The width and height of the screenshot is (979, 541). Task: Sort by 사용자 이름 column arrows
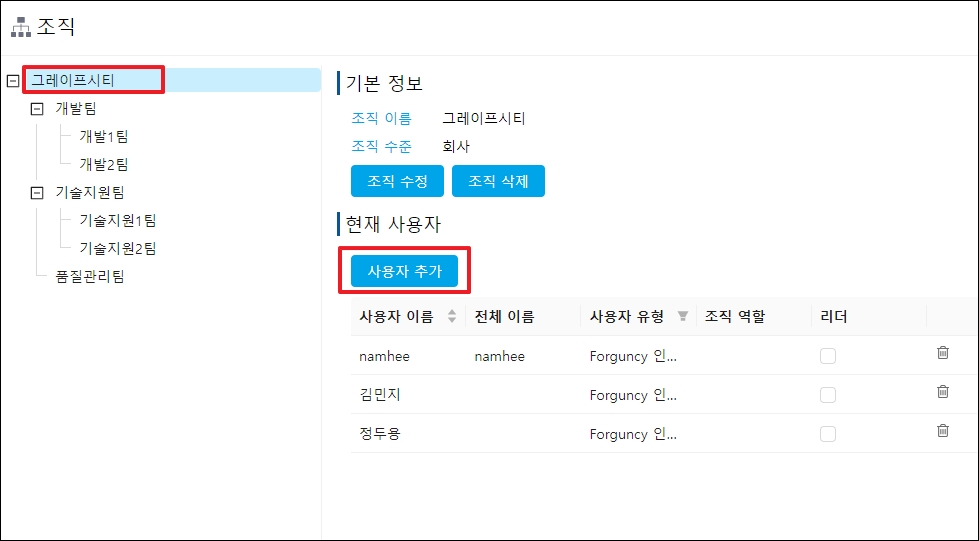click(451, 317)
